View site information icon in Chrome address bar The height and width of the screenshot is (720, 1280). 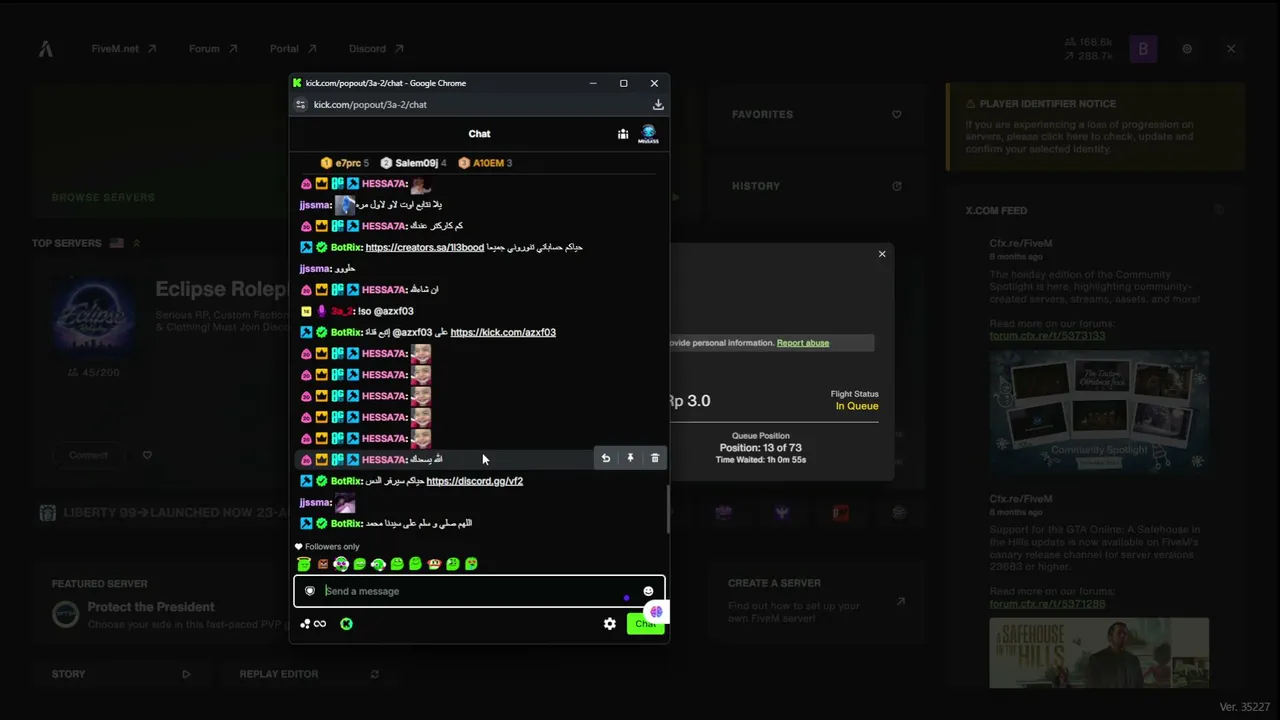point(300,104)
